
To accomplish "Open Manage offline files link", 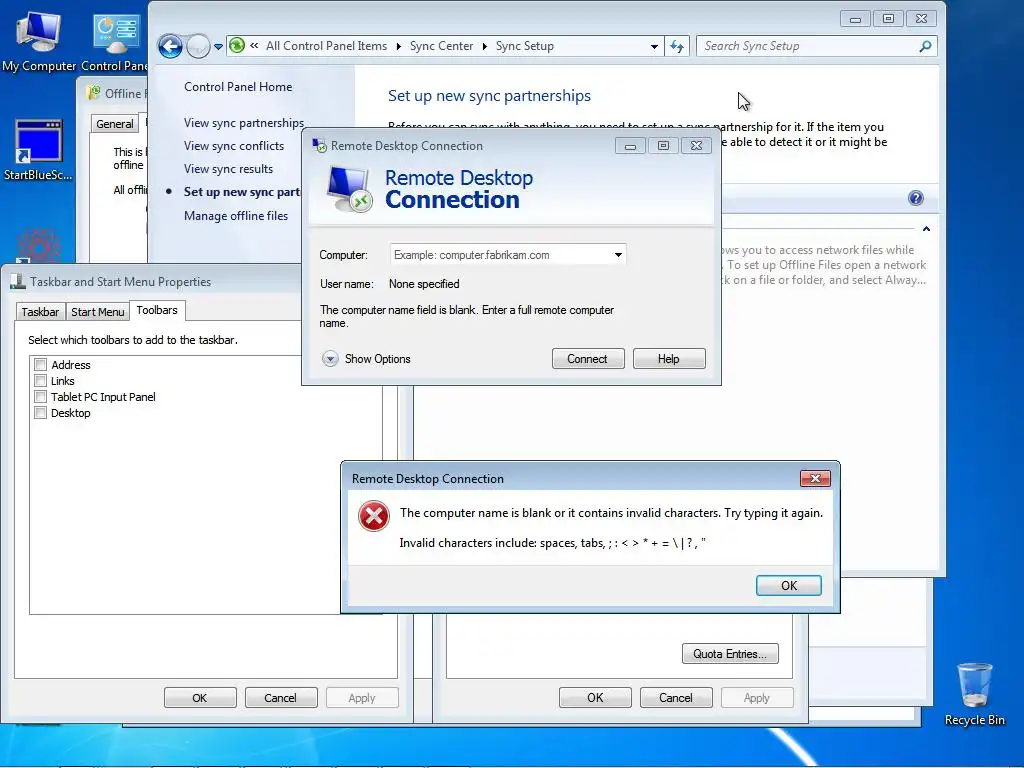I will 236,216.
